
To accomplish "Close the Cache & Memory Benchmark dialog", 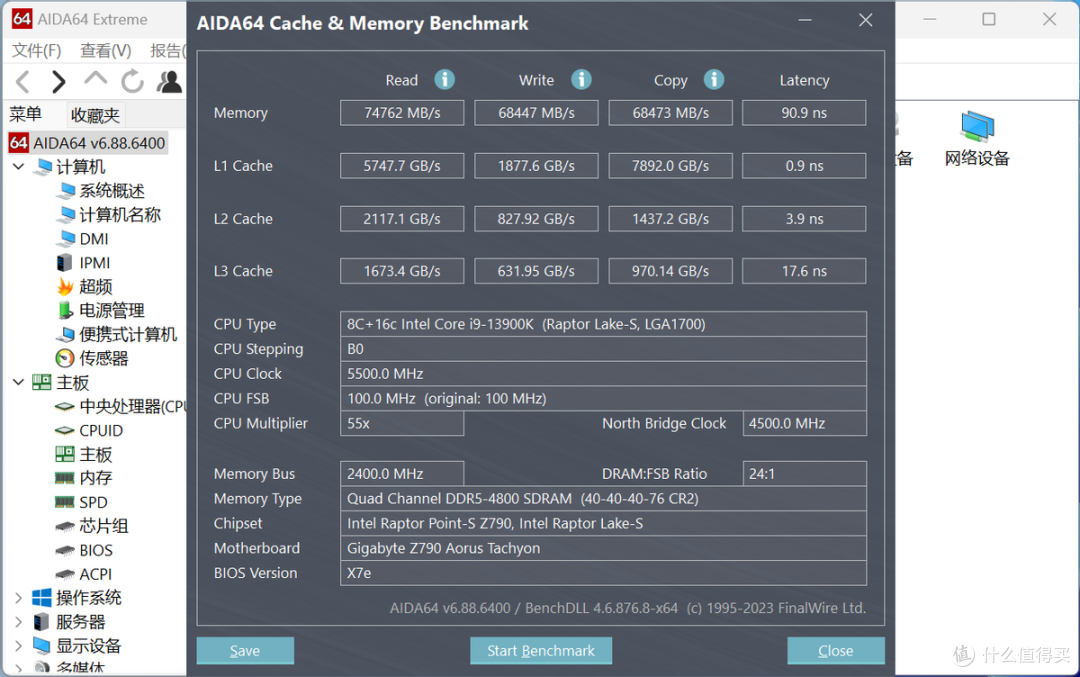I will coord(866,20).
